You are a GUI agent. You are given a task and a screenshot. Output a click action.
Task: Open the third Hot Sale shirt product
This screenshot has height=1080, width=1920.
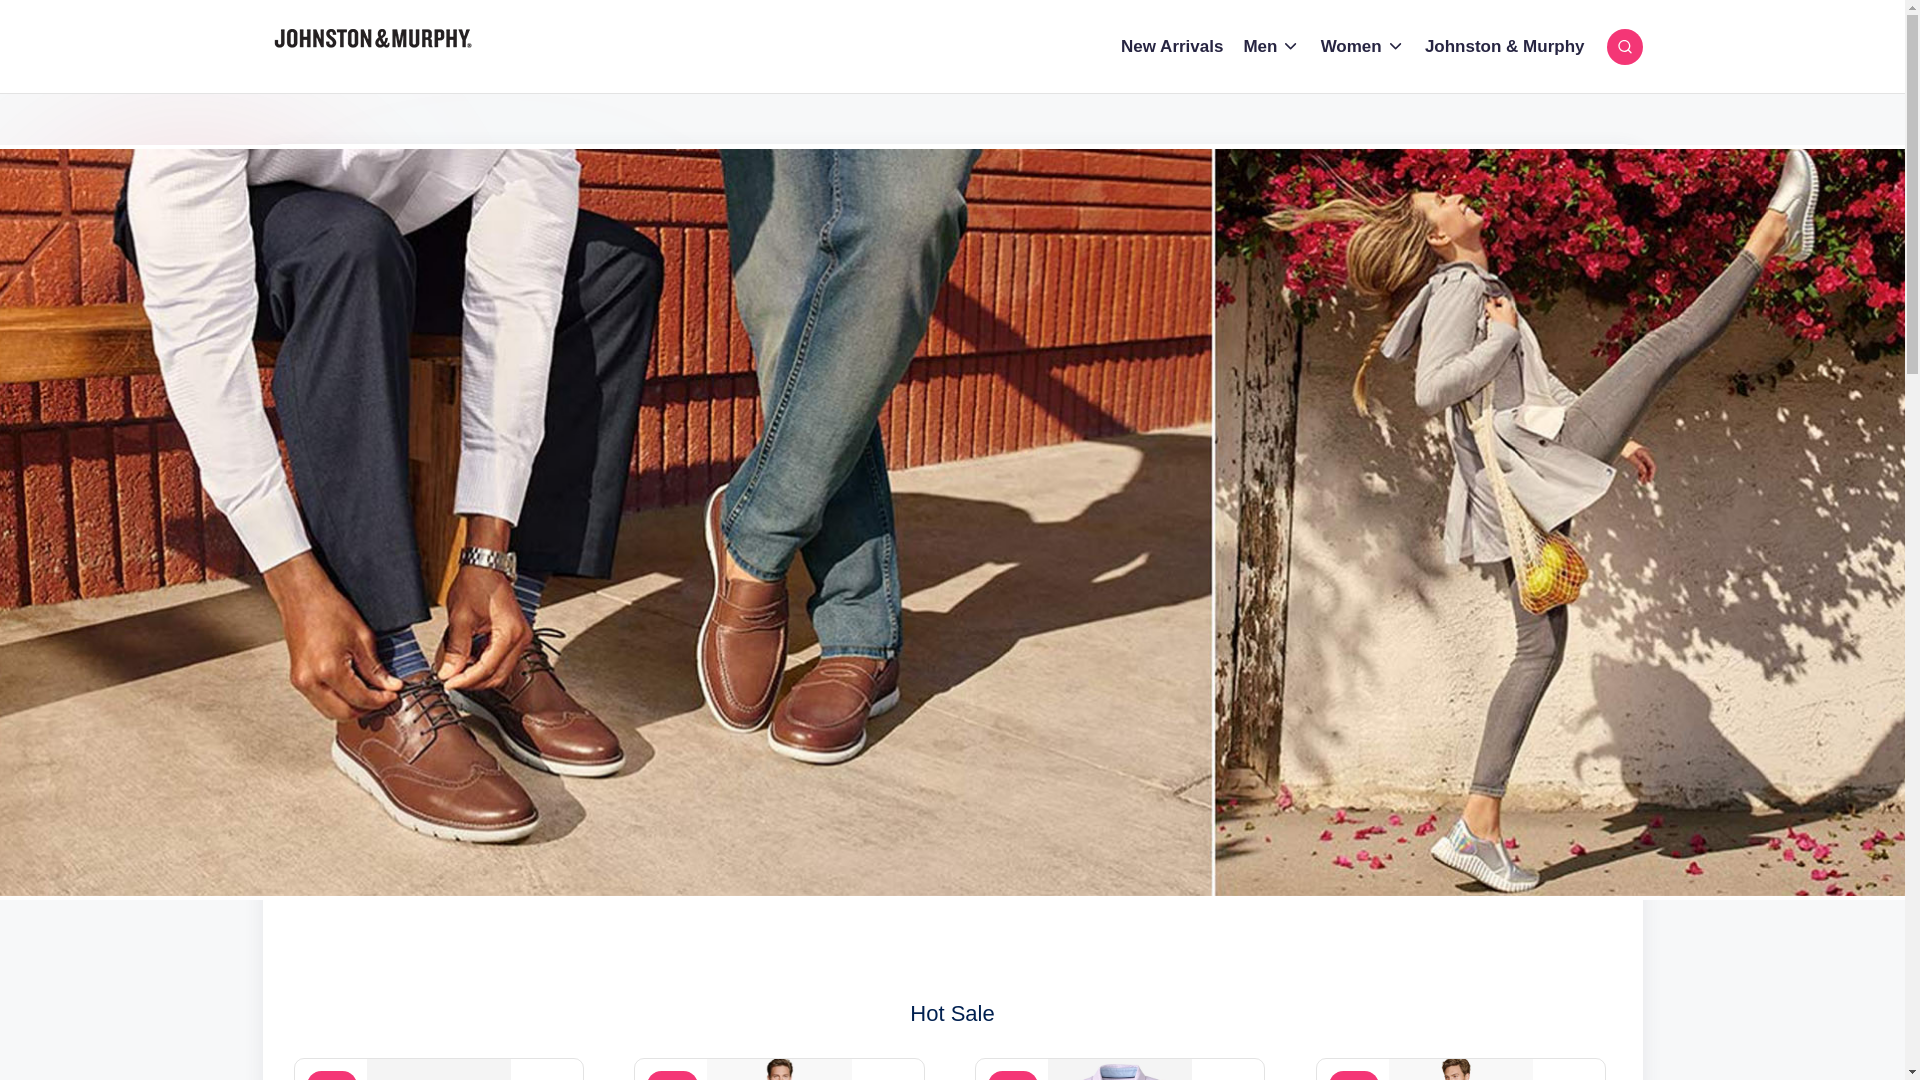click(x=1120, y=1071)
